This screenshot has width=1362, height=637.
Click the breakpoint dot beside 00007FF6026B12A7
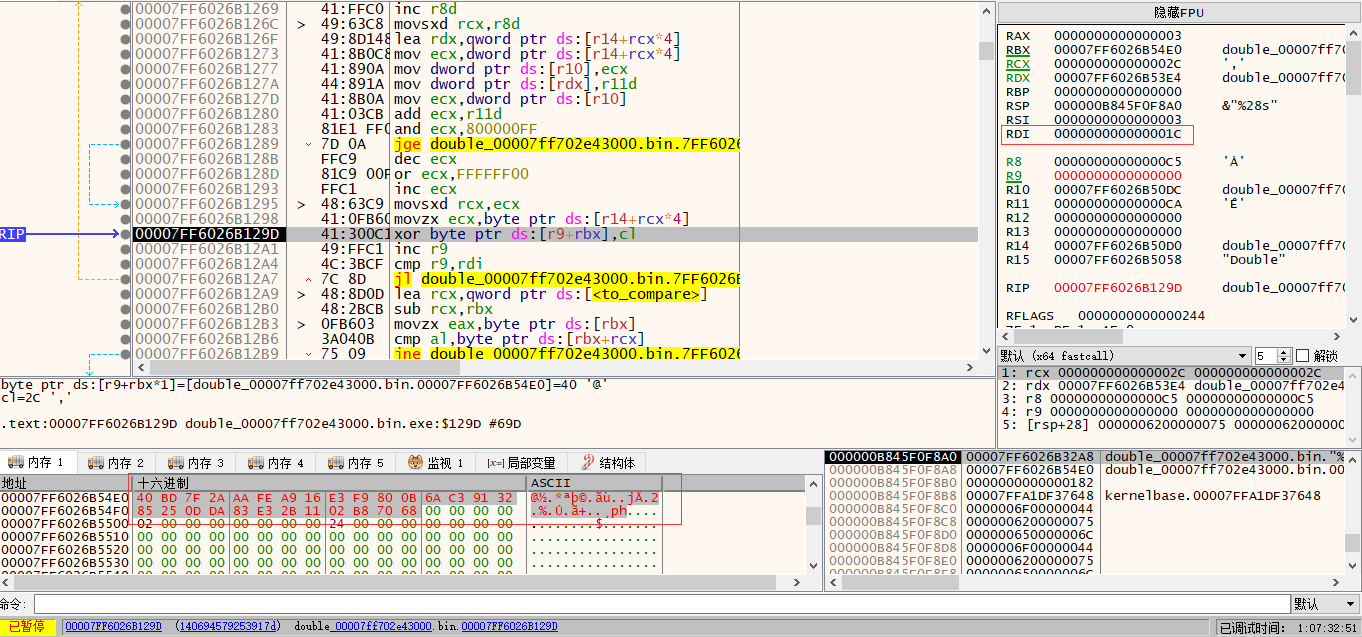125,279
